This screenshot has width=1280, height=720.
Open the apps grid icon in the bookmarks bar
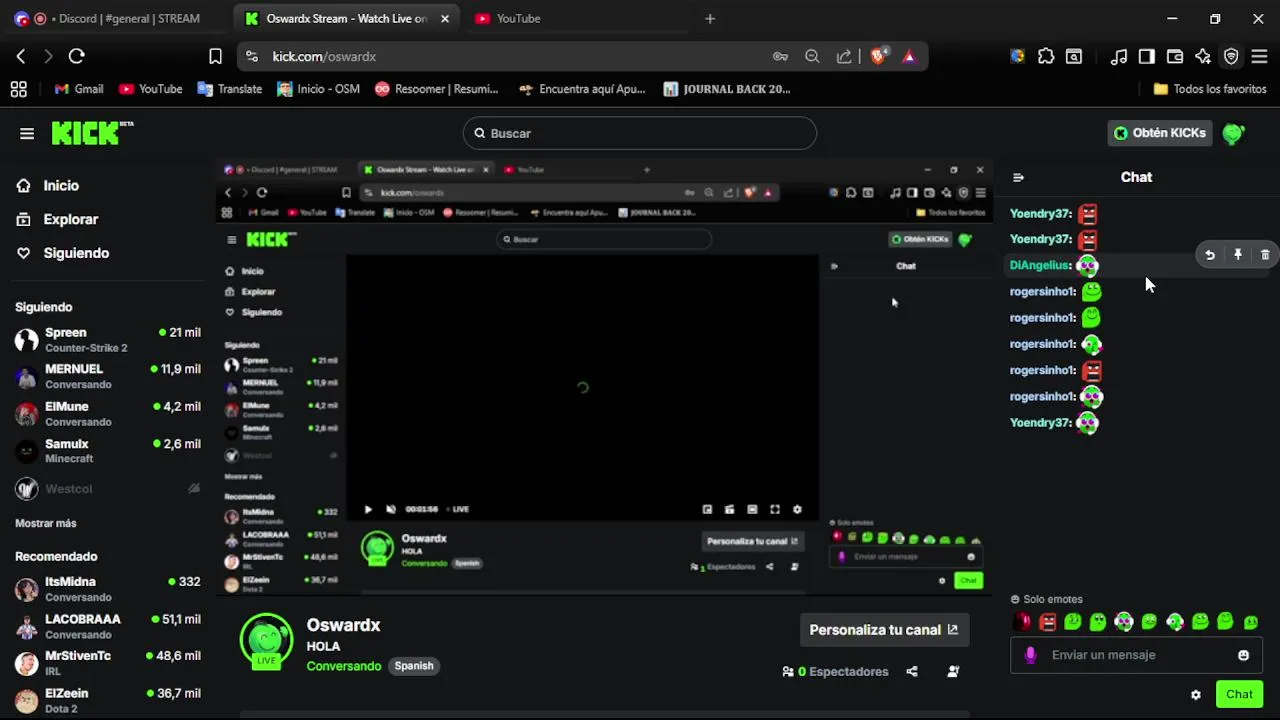coord(18,89)
